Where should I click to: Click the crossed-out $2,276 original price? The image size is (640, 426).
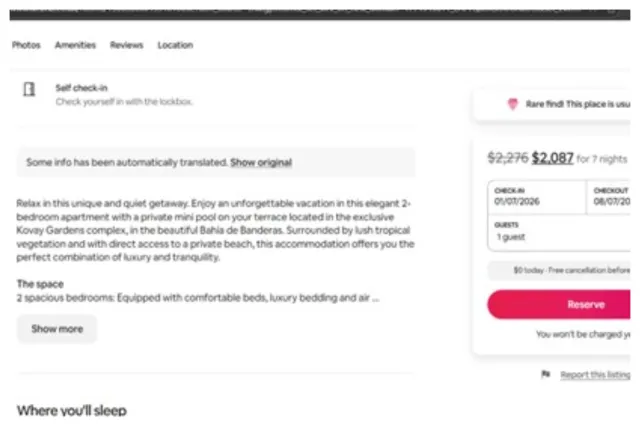[x=507, y=157]
